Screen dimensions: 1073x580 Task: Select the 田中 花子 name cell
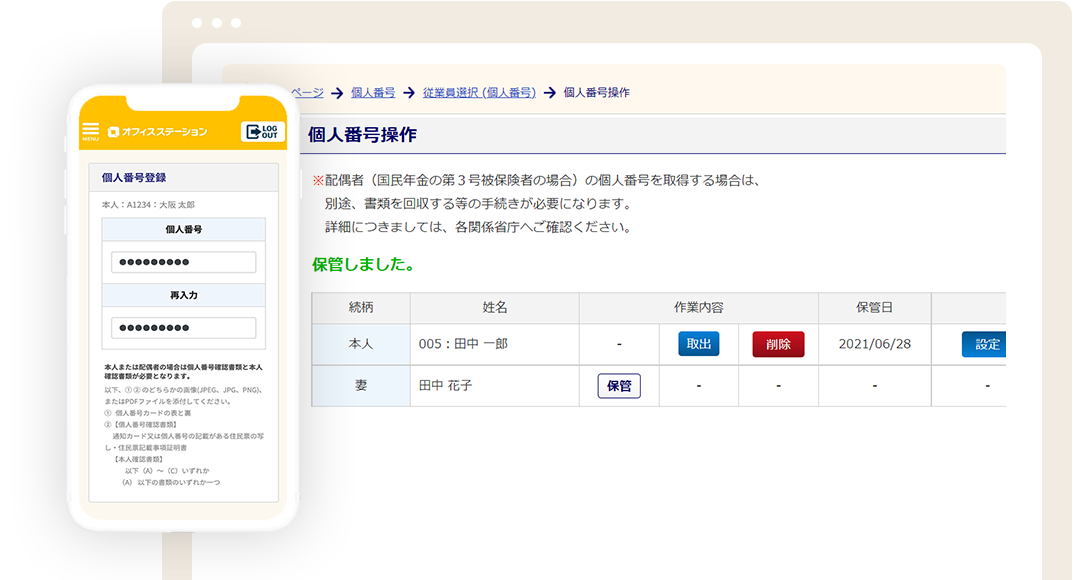point(495,386)
